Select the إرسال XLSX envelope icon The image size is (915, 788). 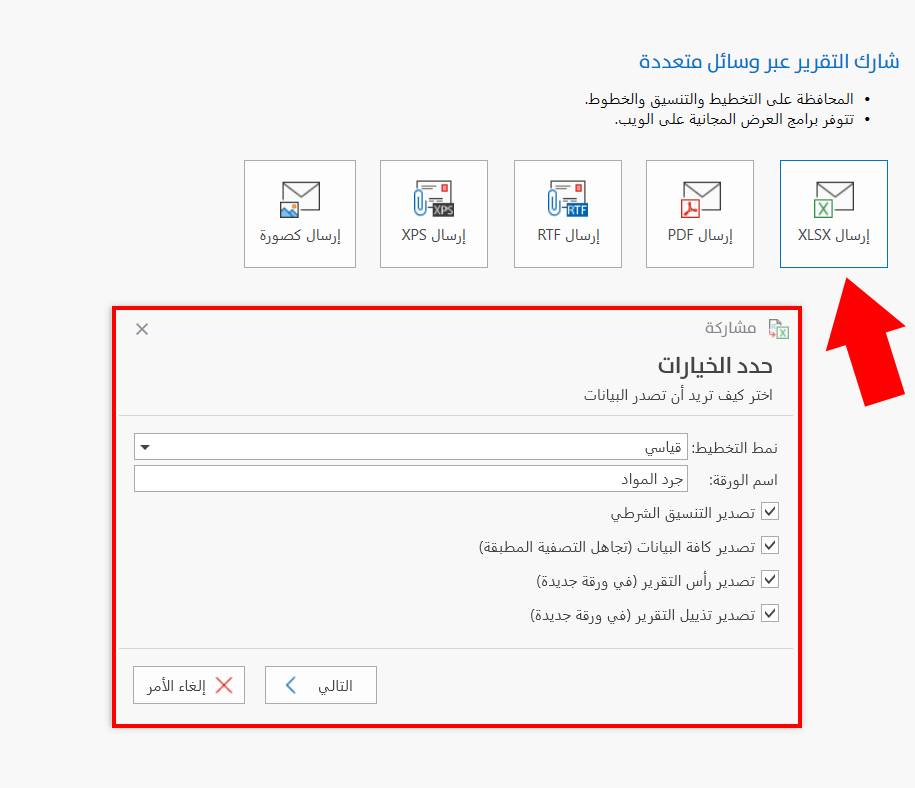(833, 197)
